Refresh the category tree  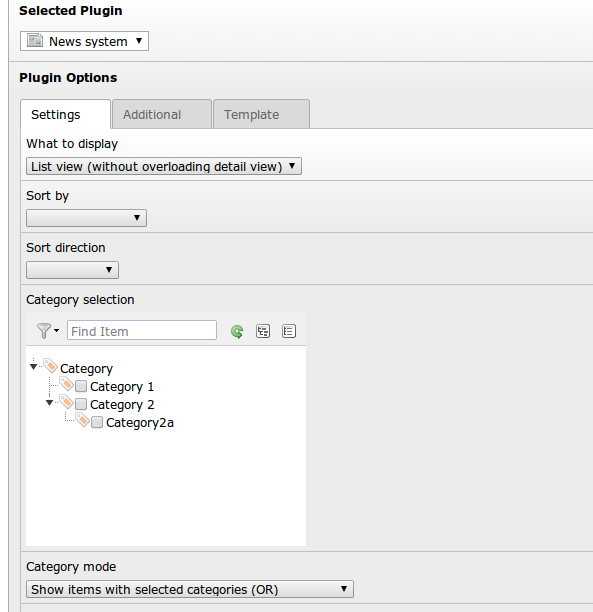point(237,331)
